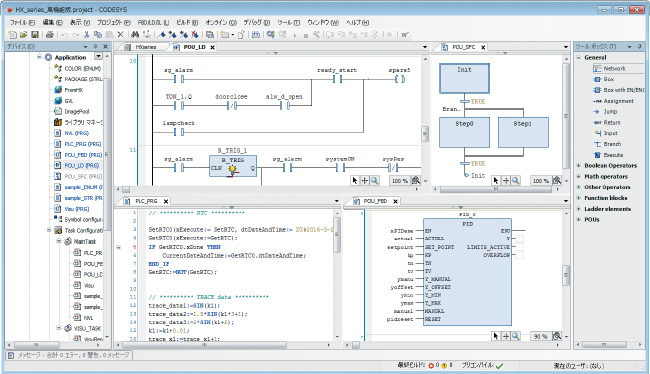Viewport: 650px width, 374px height.
Task: Select POU_FBD (PRG) in the device tree
Action: click(x=78, y=155)
